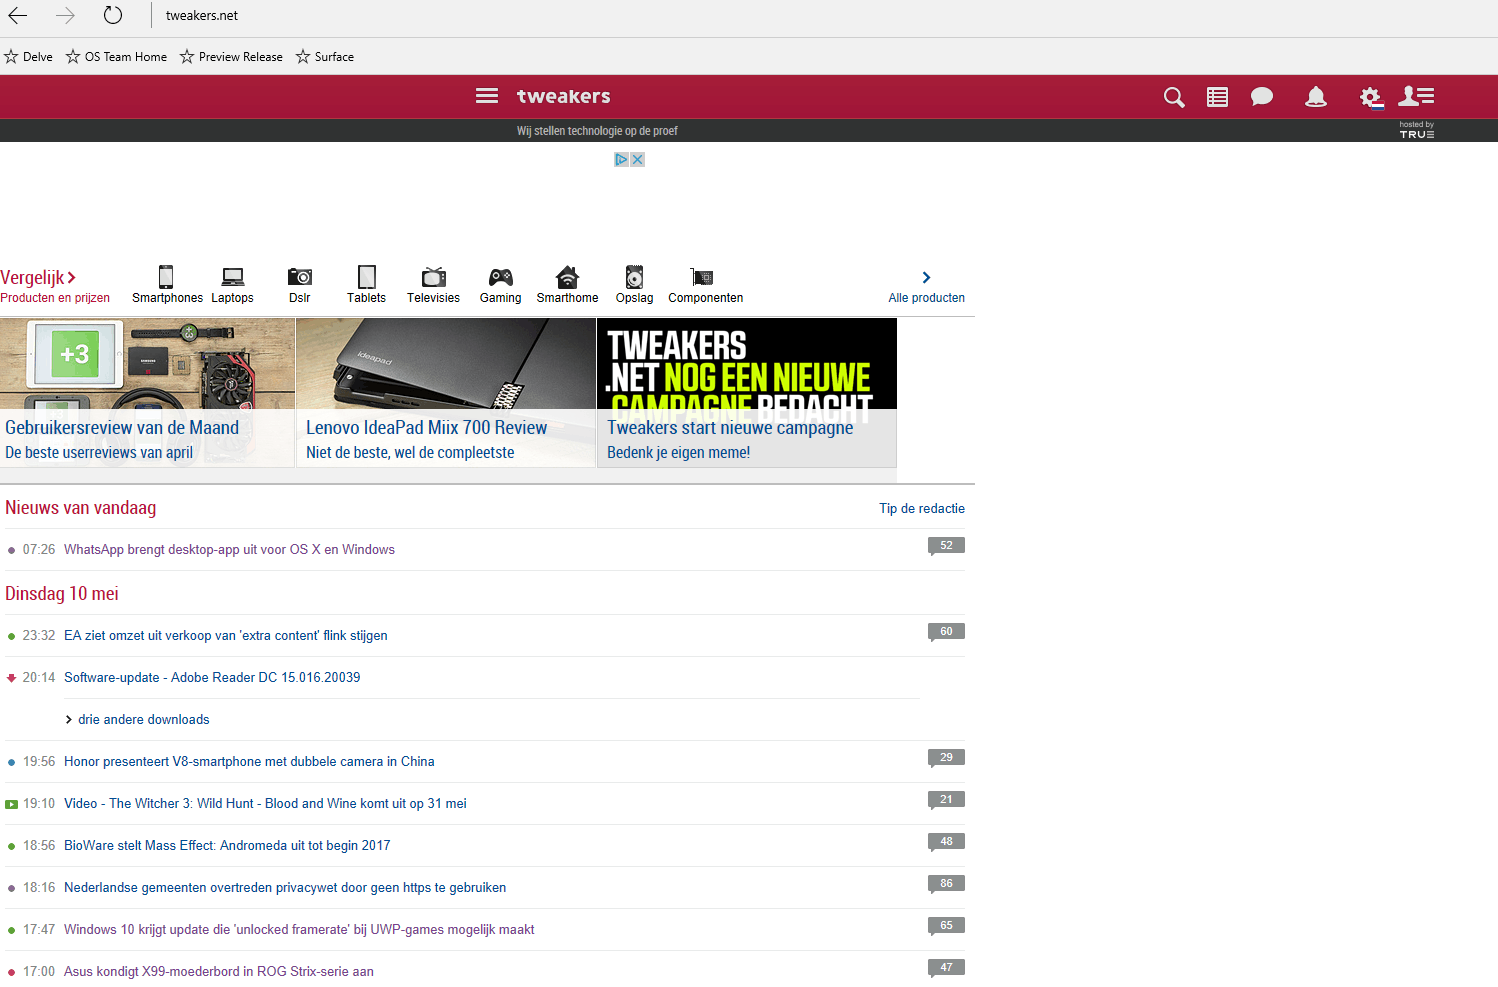Open the Tweakers start nieuwe campagne card
Image resolution: width=1498 pixels, height=987 pixels.
(747, 392)
